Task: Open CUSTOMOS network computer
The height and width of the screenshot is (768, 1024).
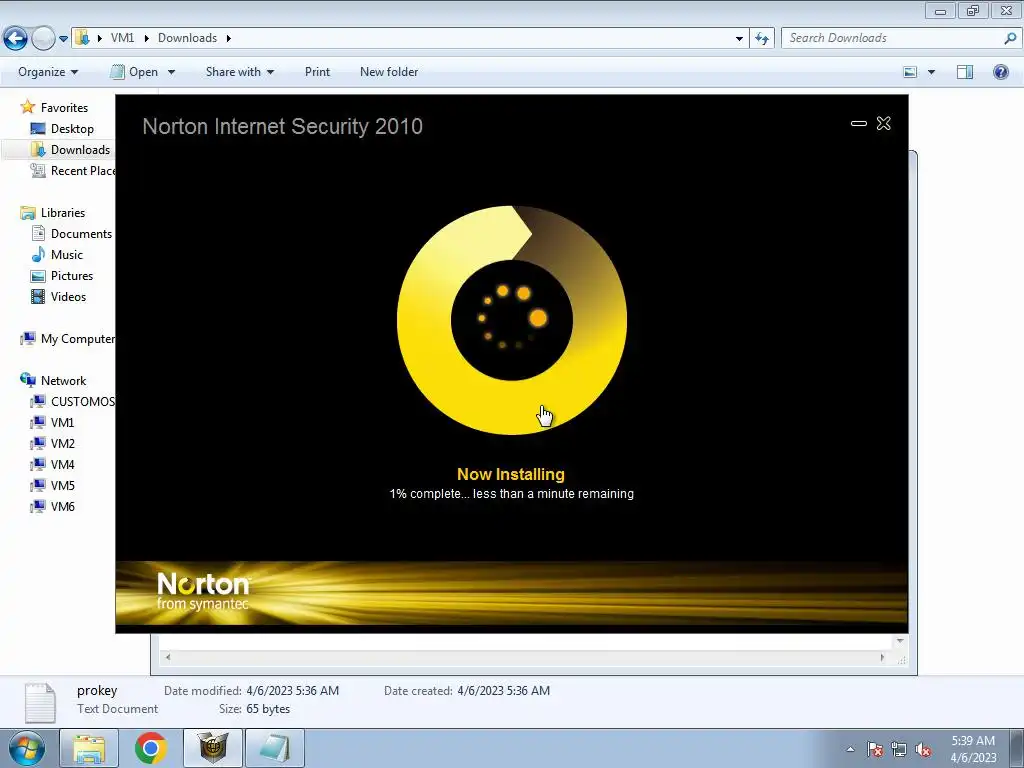Action: click(x=82, y=402)
